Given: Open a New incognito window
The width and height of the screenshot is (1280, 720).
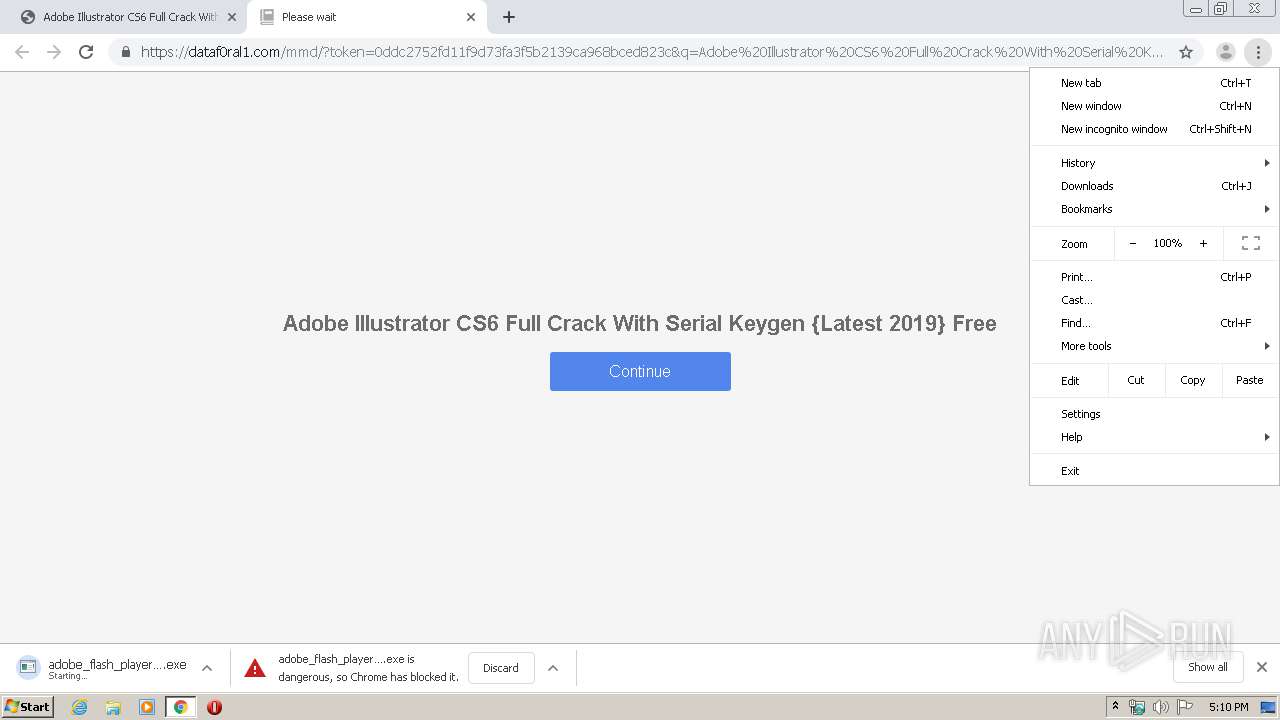Looking at the screenshot, I should click(x=1155, y=129).
